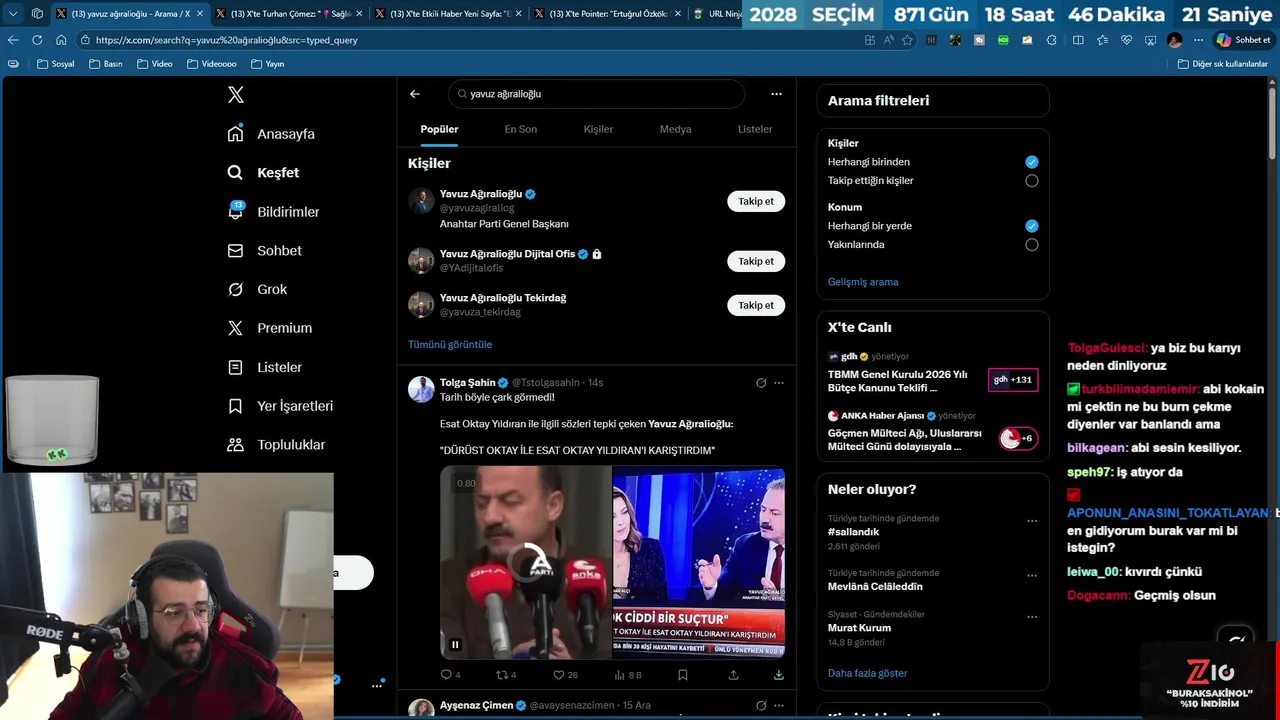Open more options on Tolga Şahin post
1280x720 pixels.
779,383
